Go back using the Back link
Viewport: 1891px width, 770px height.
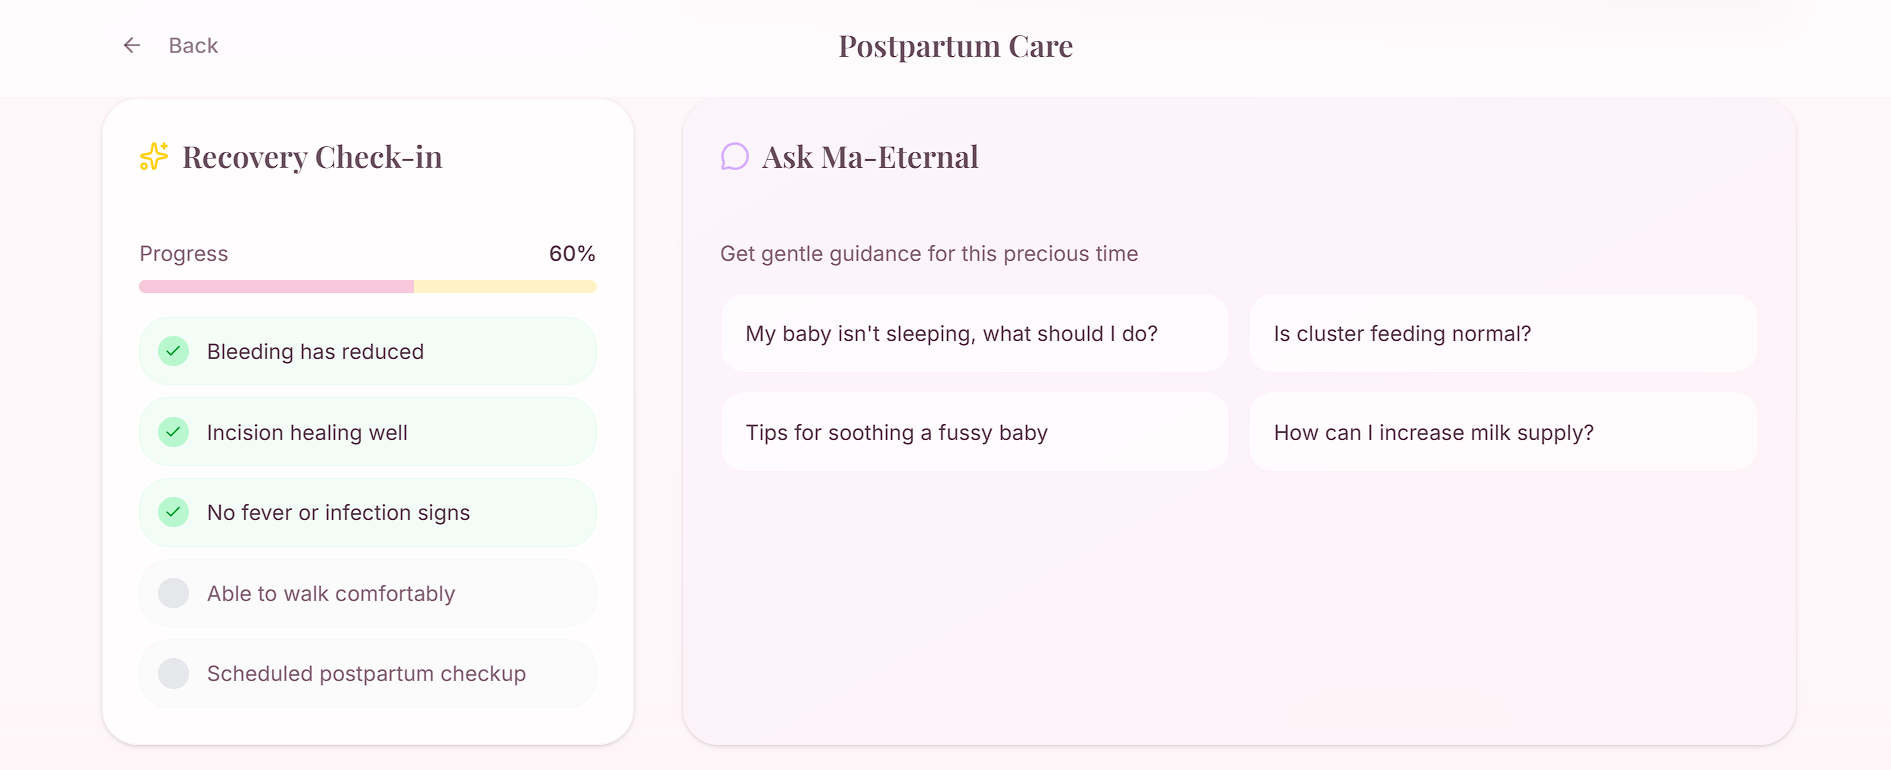point(193,46)
